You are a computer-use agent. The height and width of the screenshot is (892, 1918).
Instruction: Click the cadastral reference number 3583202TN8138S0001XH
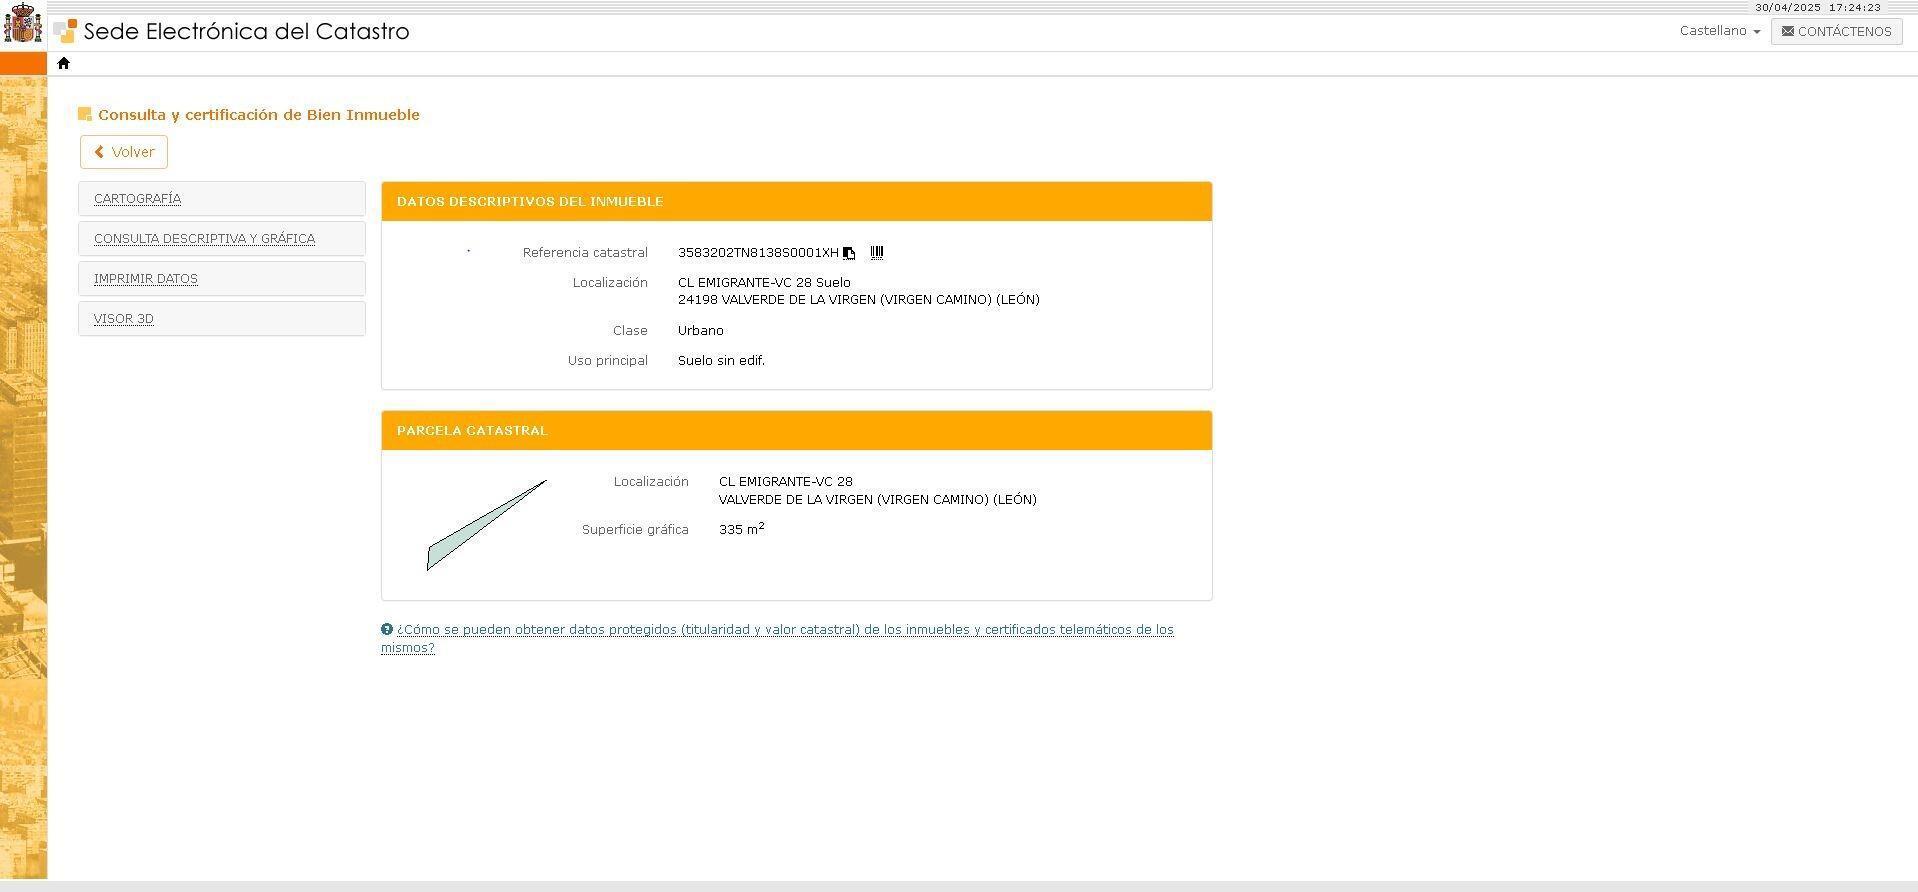point(757,253)
